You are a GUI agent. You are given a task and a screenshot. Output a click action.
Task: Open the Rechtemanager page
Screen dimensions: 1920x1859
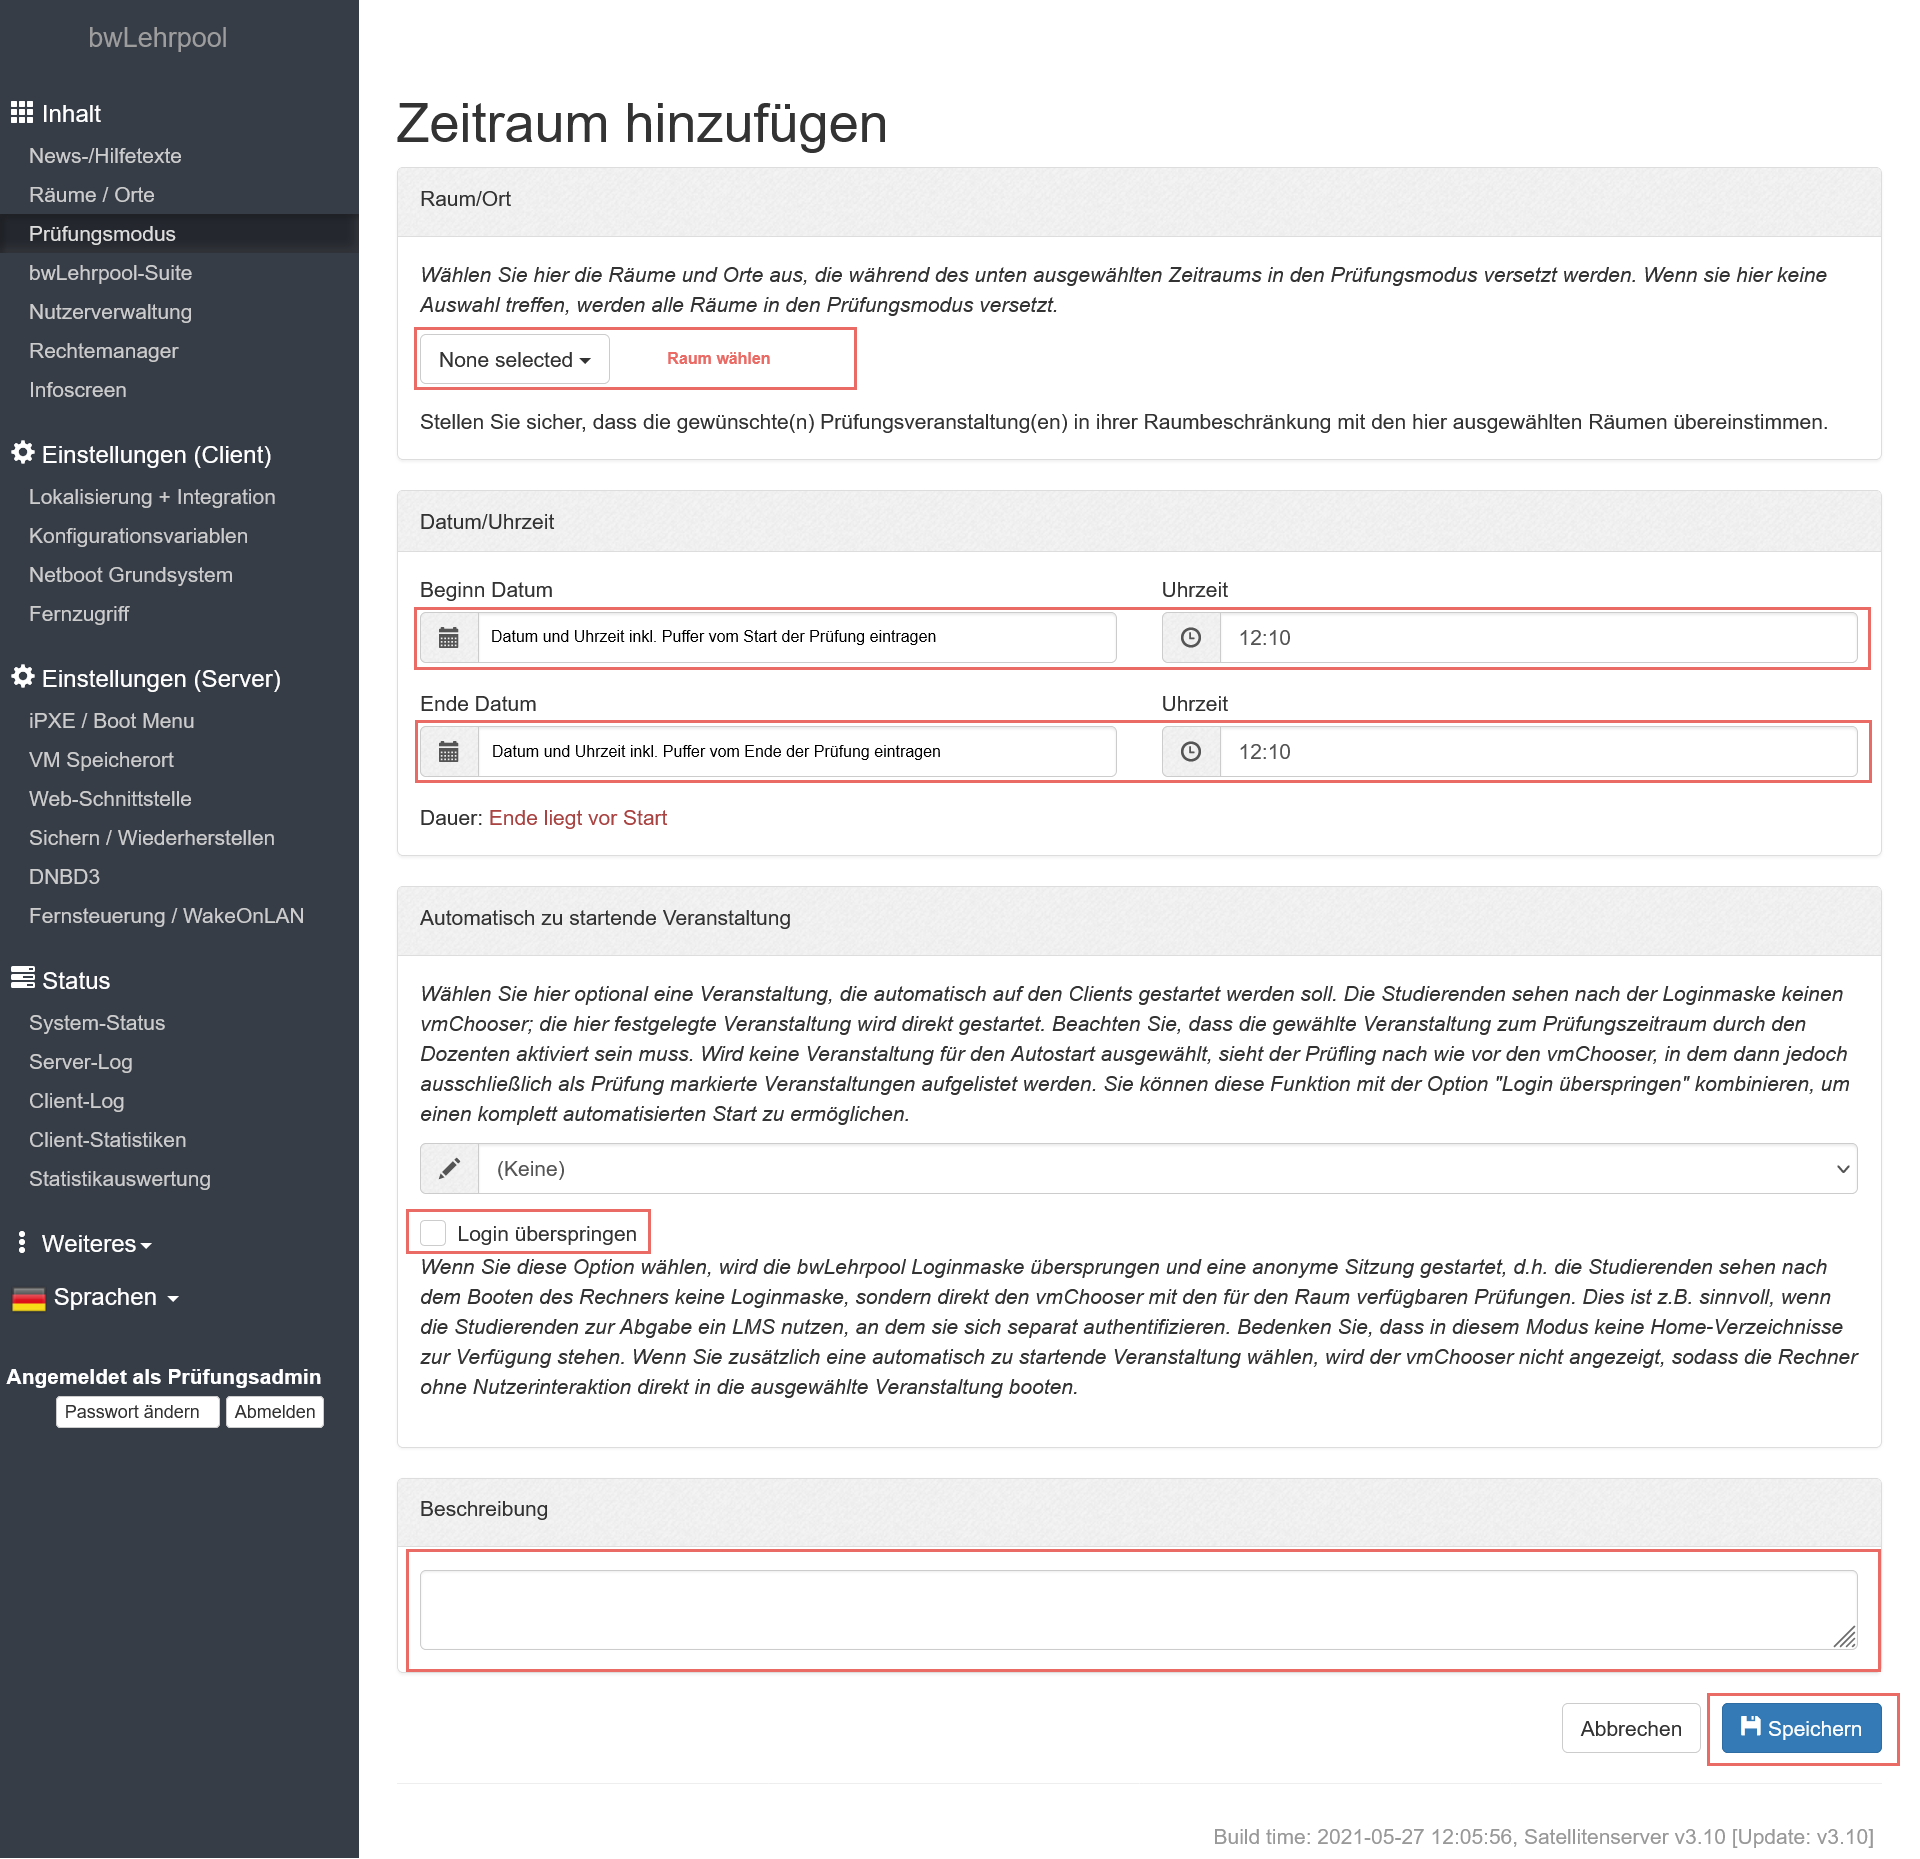[x=103, y=351]
